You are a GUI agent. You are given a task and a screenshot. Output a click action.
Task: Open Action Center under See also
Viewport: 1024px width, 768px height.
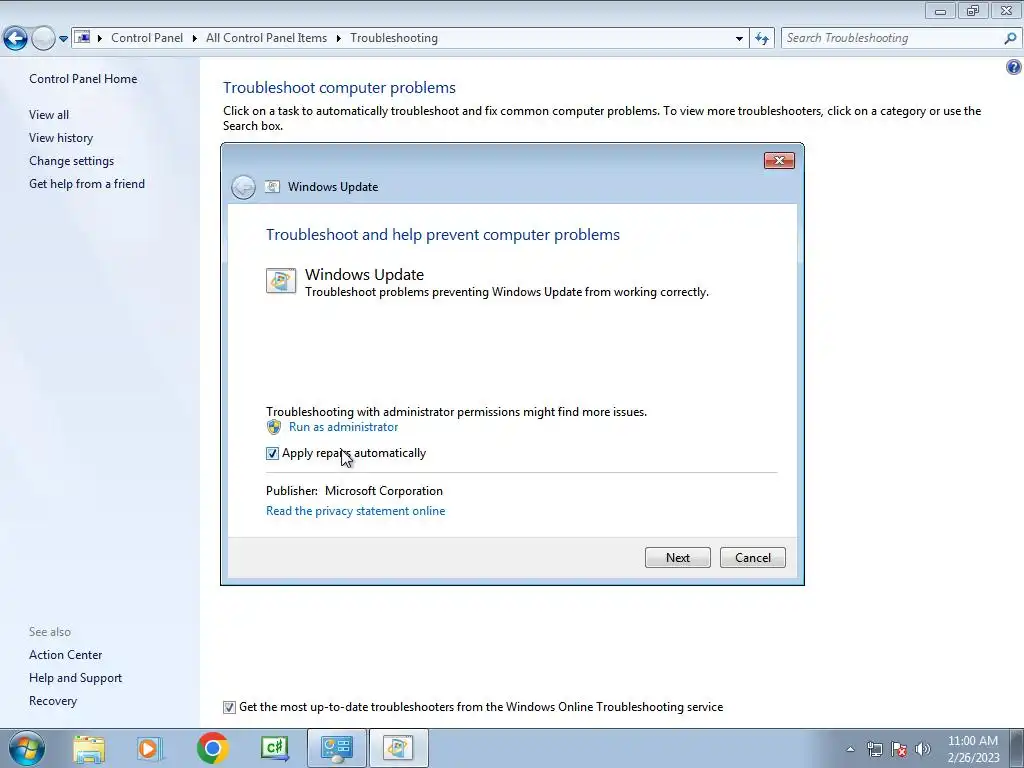(x=65, y=655)
